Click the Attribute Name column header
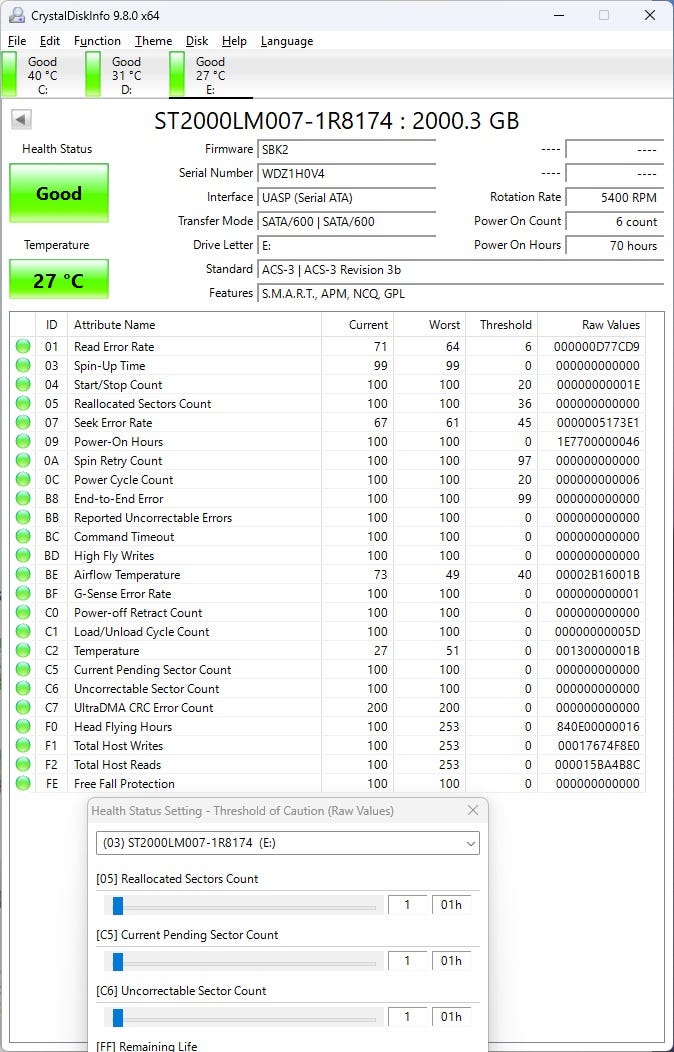This screenshot has height=1052, width=674. [194, 325]
